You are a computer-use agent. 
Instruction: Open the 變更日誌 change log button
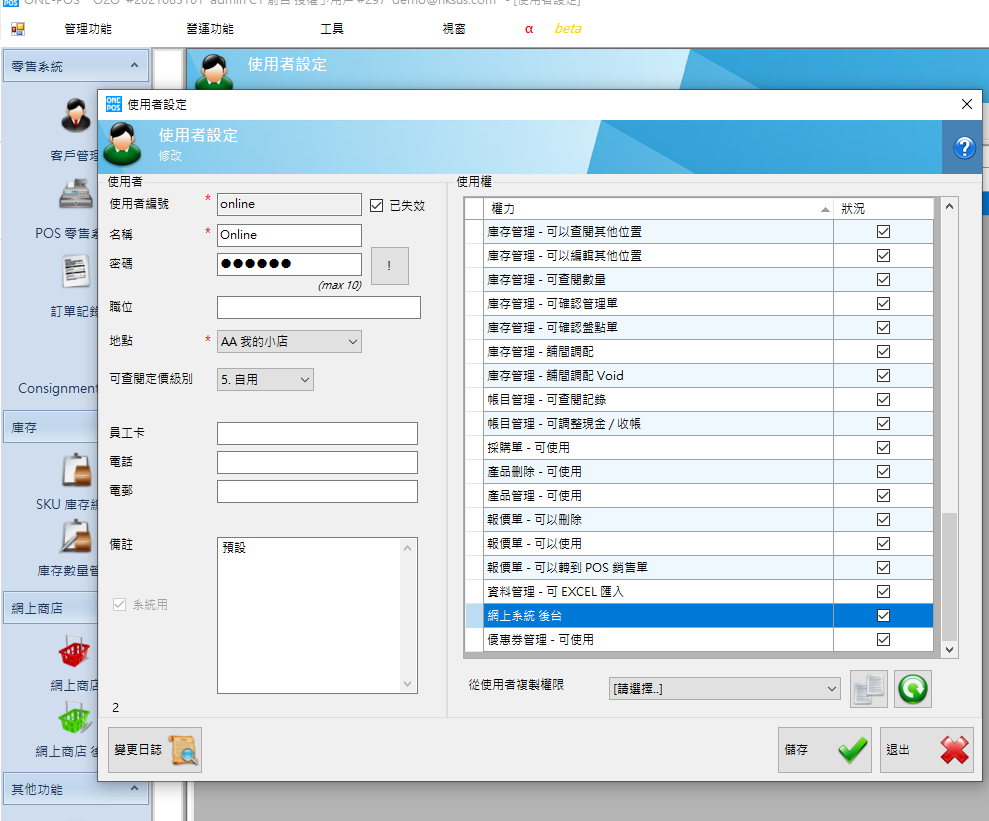click(155, 750)
